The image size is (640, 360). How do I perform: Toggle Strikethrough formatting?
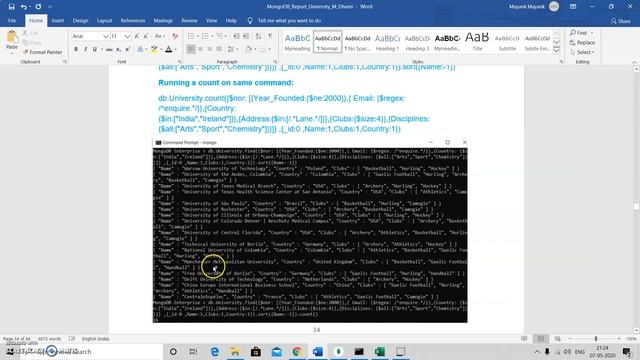point(109,49)
